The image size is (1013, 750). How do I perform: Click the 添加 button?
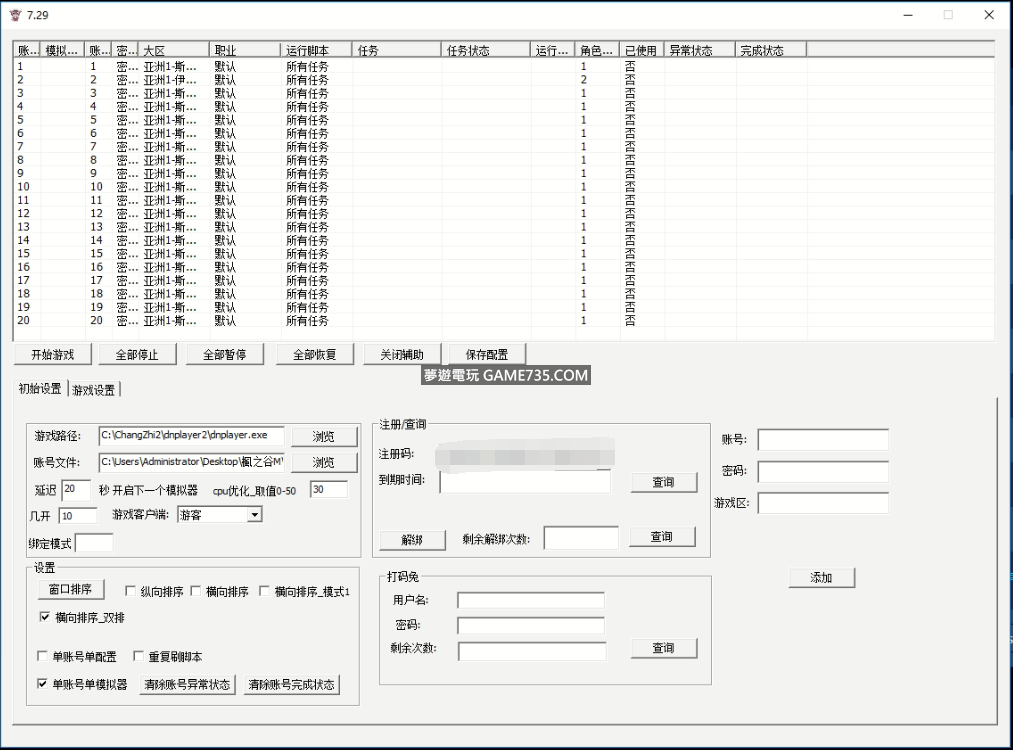point(821,578)
